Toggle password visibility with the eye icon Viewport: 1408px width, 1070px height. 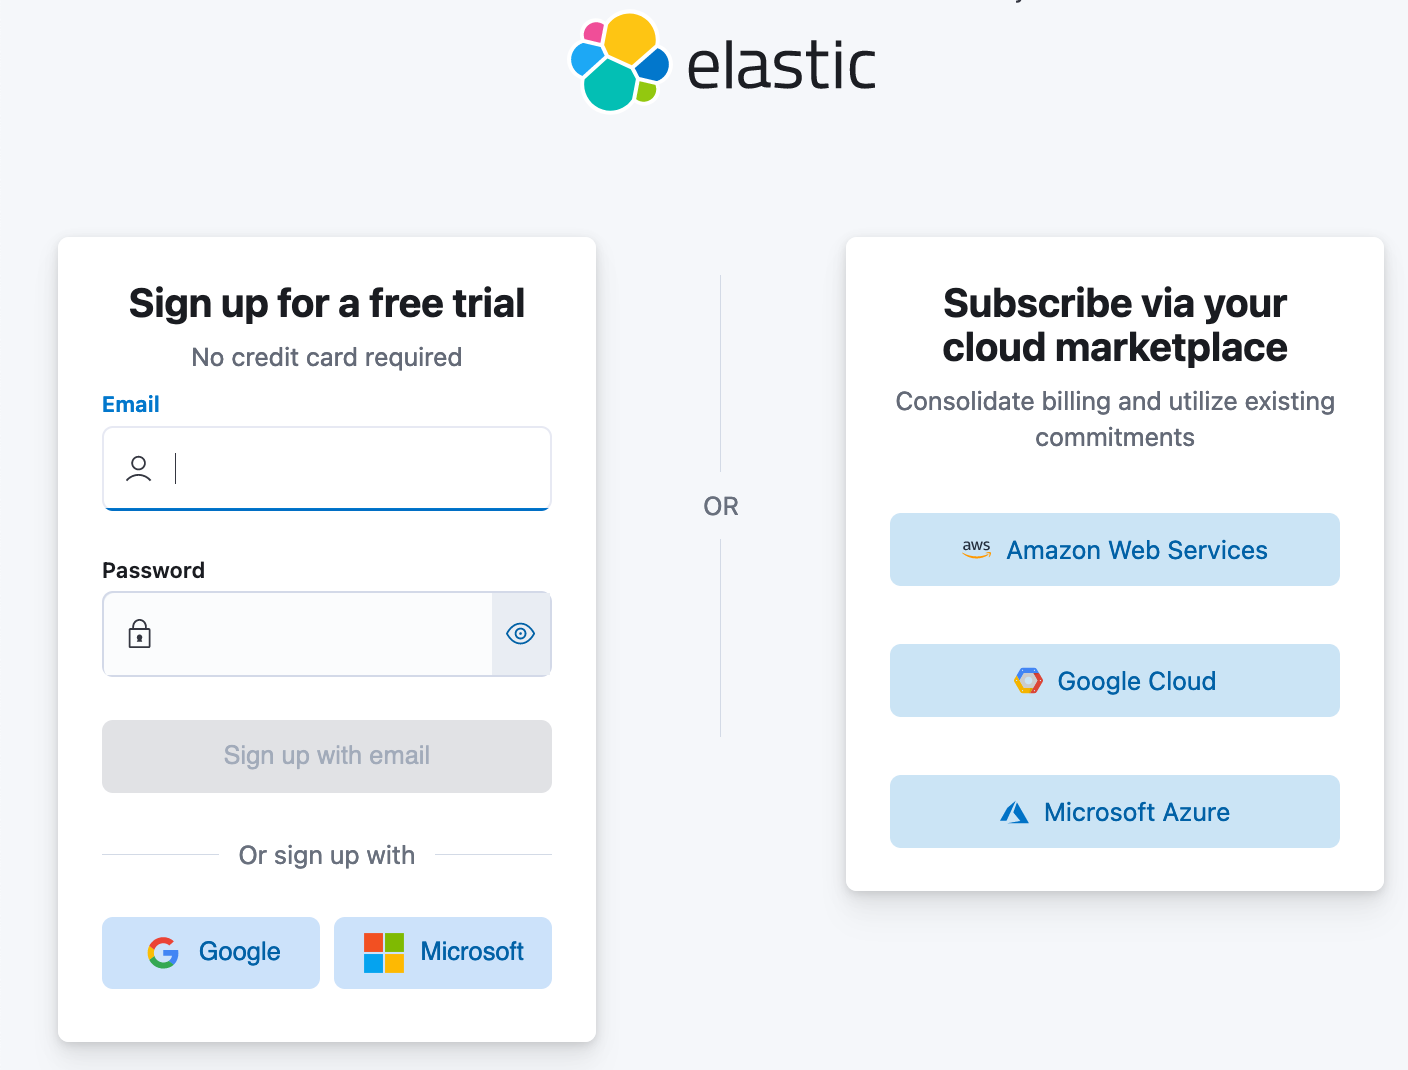point(520,633)
